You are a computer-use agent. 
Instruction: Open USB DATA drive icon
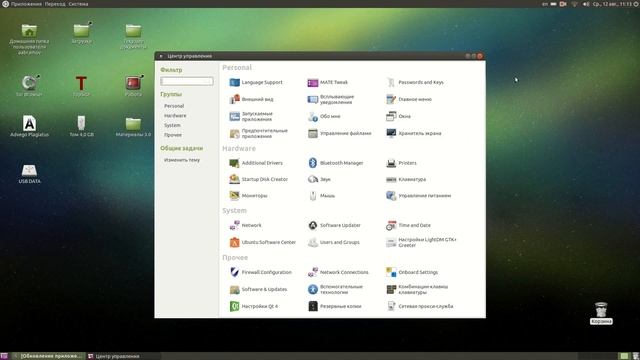click(29, 173)
